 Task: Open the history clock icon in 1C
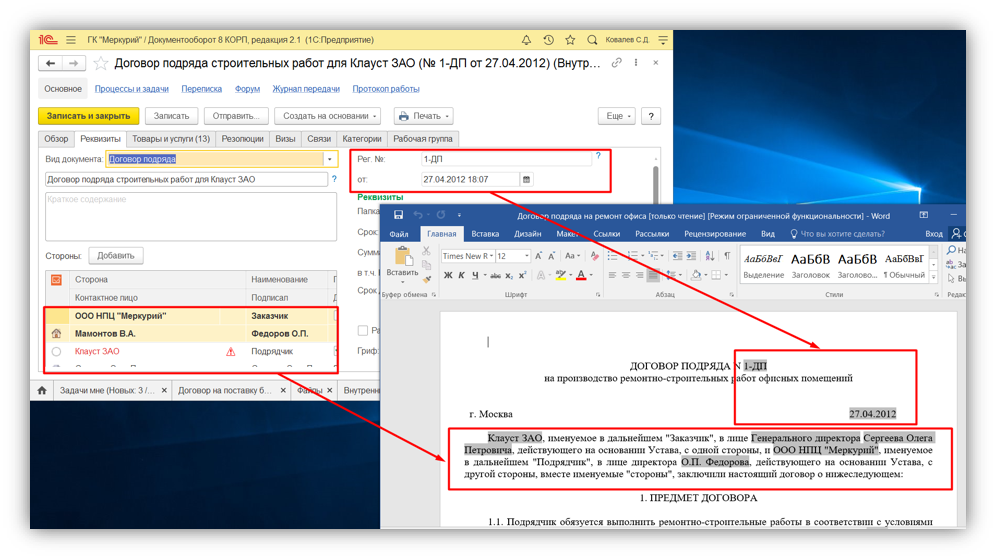[548, 40]
